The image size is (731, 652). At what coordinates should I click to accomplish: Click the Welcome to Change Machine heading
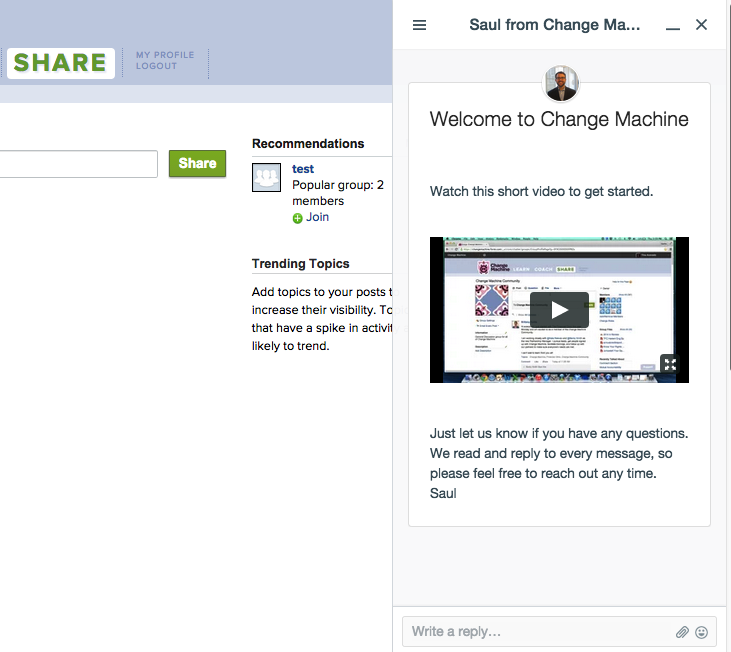click(x=559, y=119)
